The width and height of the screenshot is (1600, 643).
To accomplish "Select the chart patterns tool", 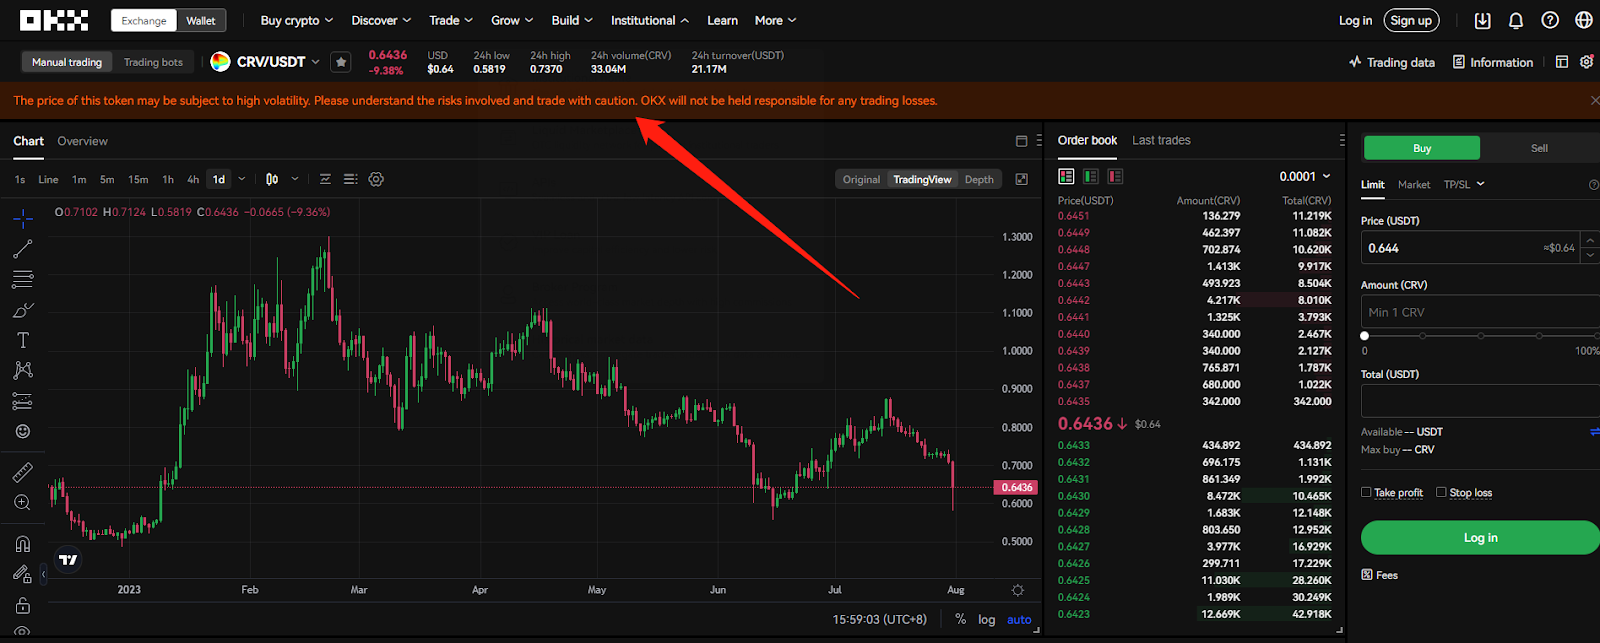I will [23, 371].
